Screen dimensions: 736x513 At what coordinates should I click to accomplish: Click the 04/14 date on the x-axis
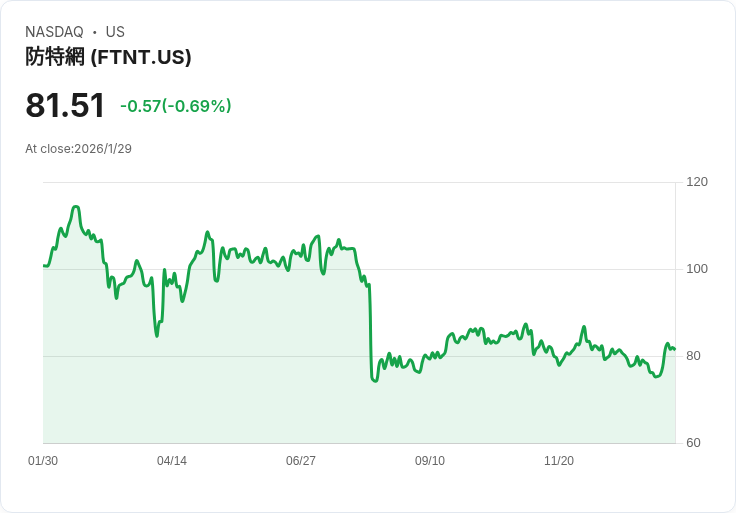(x=172, y=461)
